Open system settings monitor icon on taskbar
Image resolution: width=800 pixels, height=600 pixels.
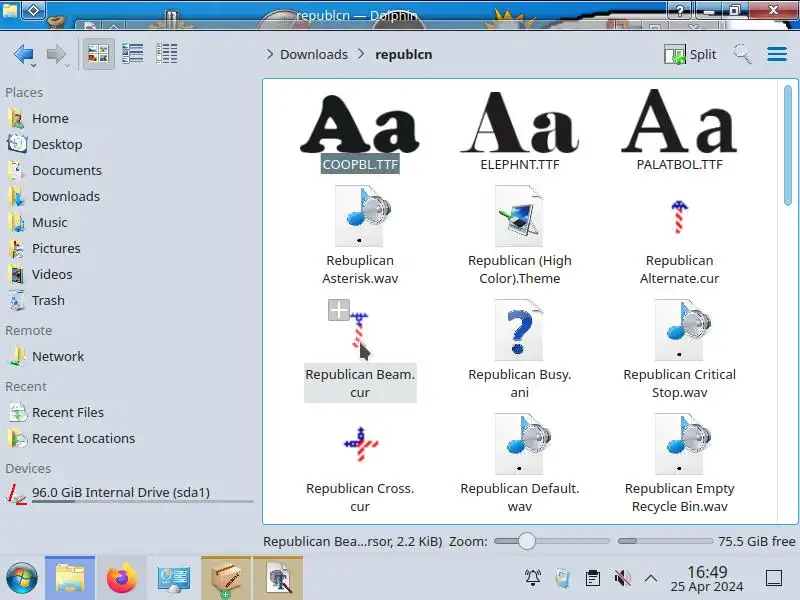coord(173,579)
